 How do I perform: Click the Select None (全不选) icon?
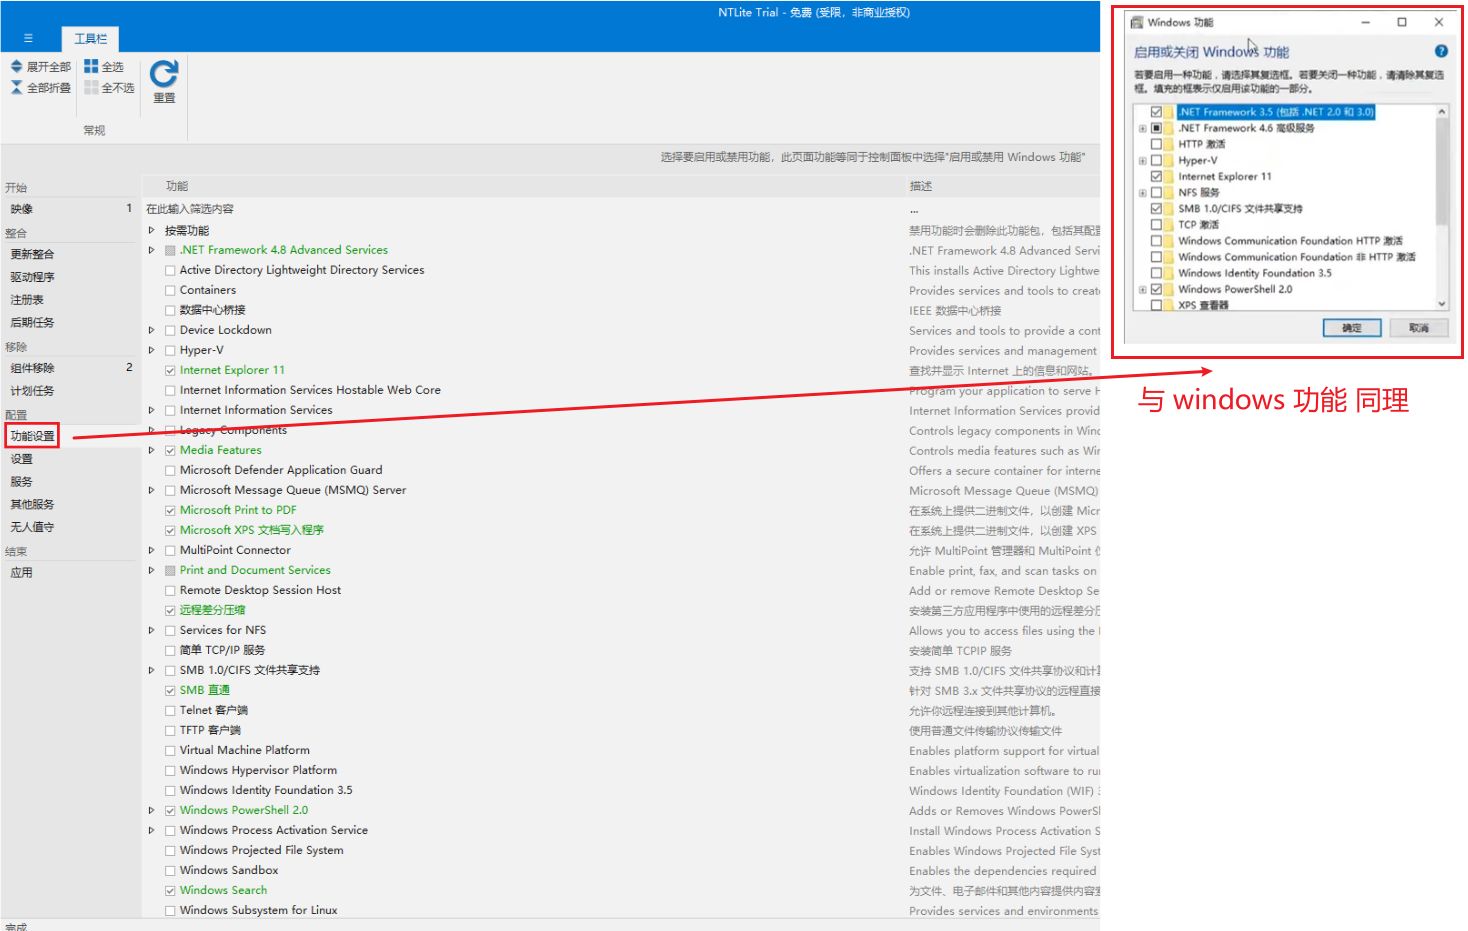(x=91, y=88)
